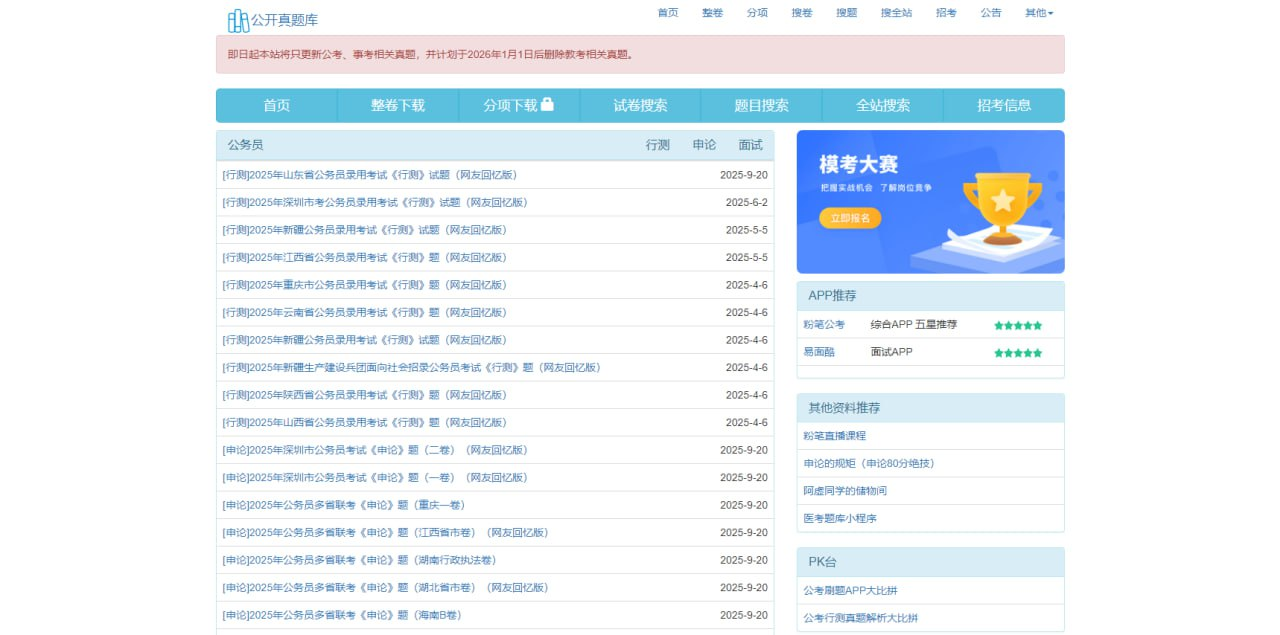The image size is (1280, 635).
Task: Switch to the 行测 tab in 公务员 panel
Action: (657, 145)
